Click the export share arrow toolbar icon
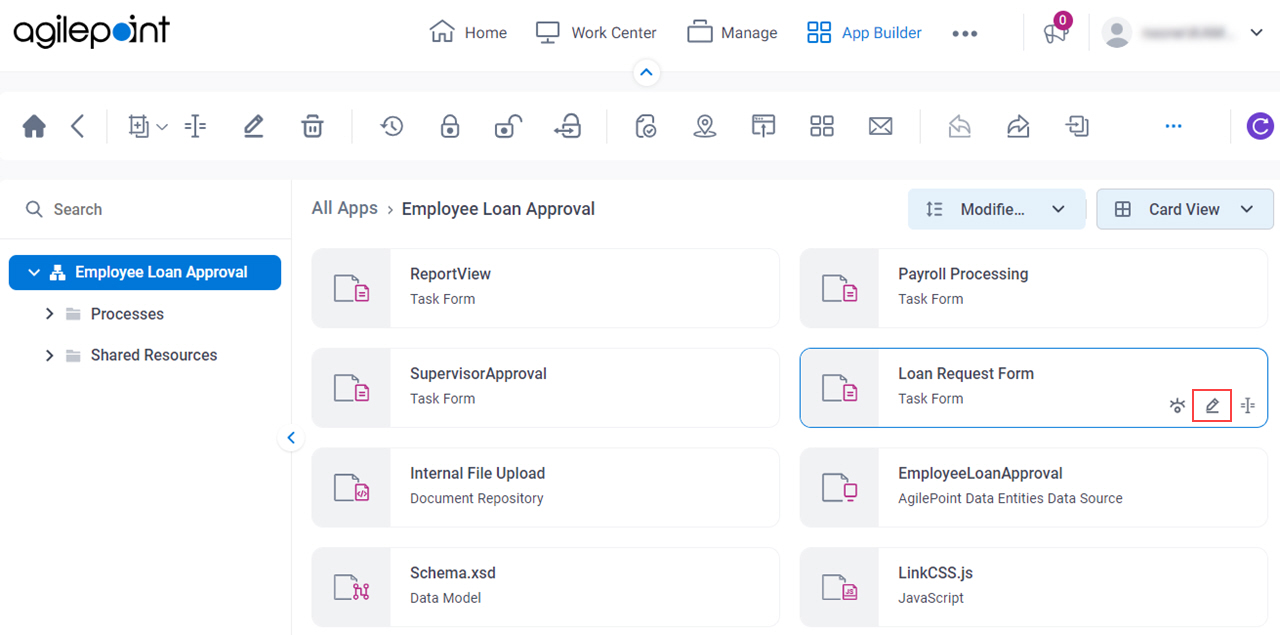Image resolution: width=1280 pixels, height=635 pixels. pyautogui.click(x=1018, y=126)
